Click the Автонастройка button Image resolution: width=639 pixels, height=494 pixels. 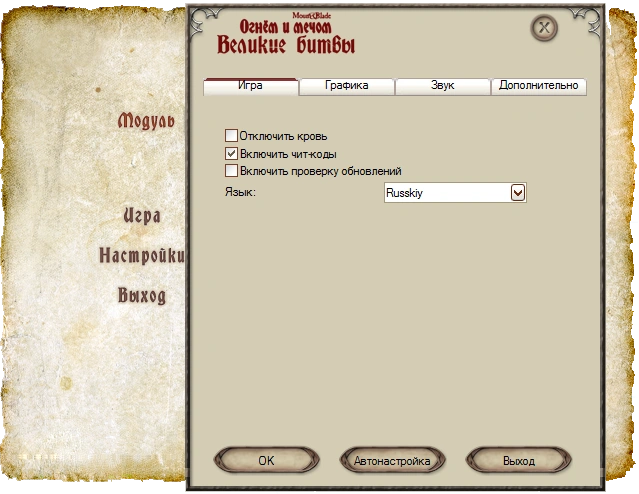click(392, 461)
